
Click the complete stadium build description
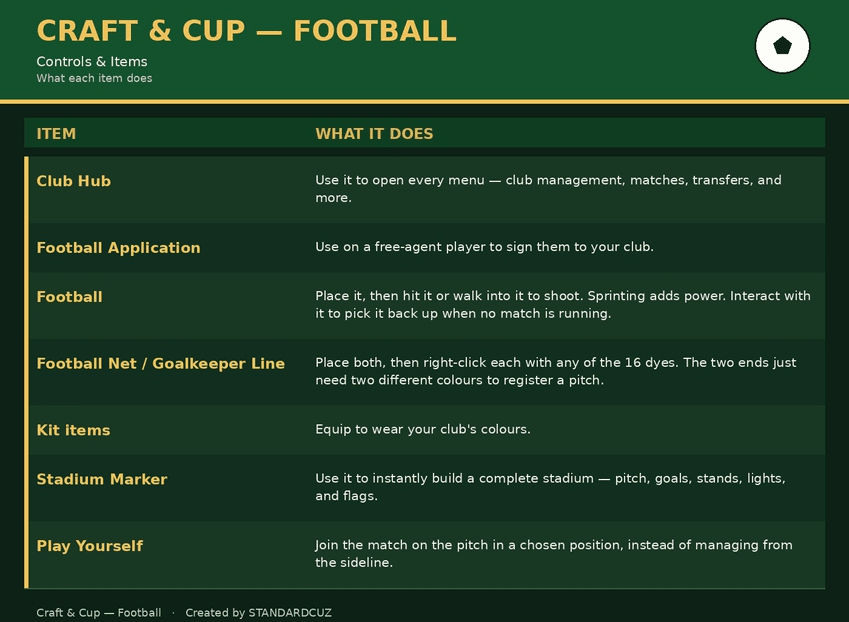click(x=550, y=487)
